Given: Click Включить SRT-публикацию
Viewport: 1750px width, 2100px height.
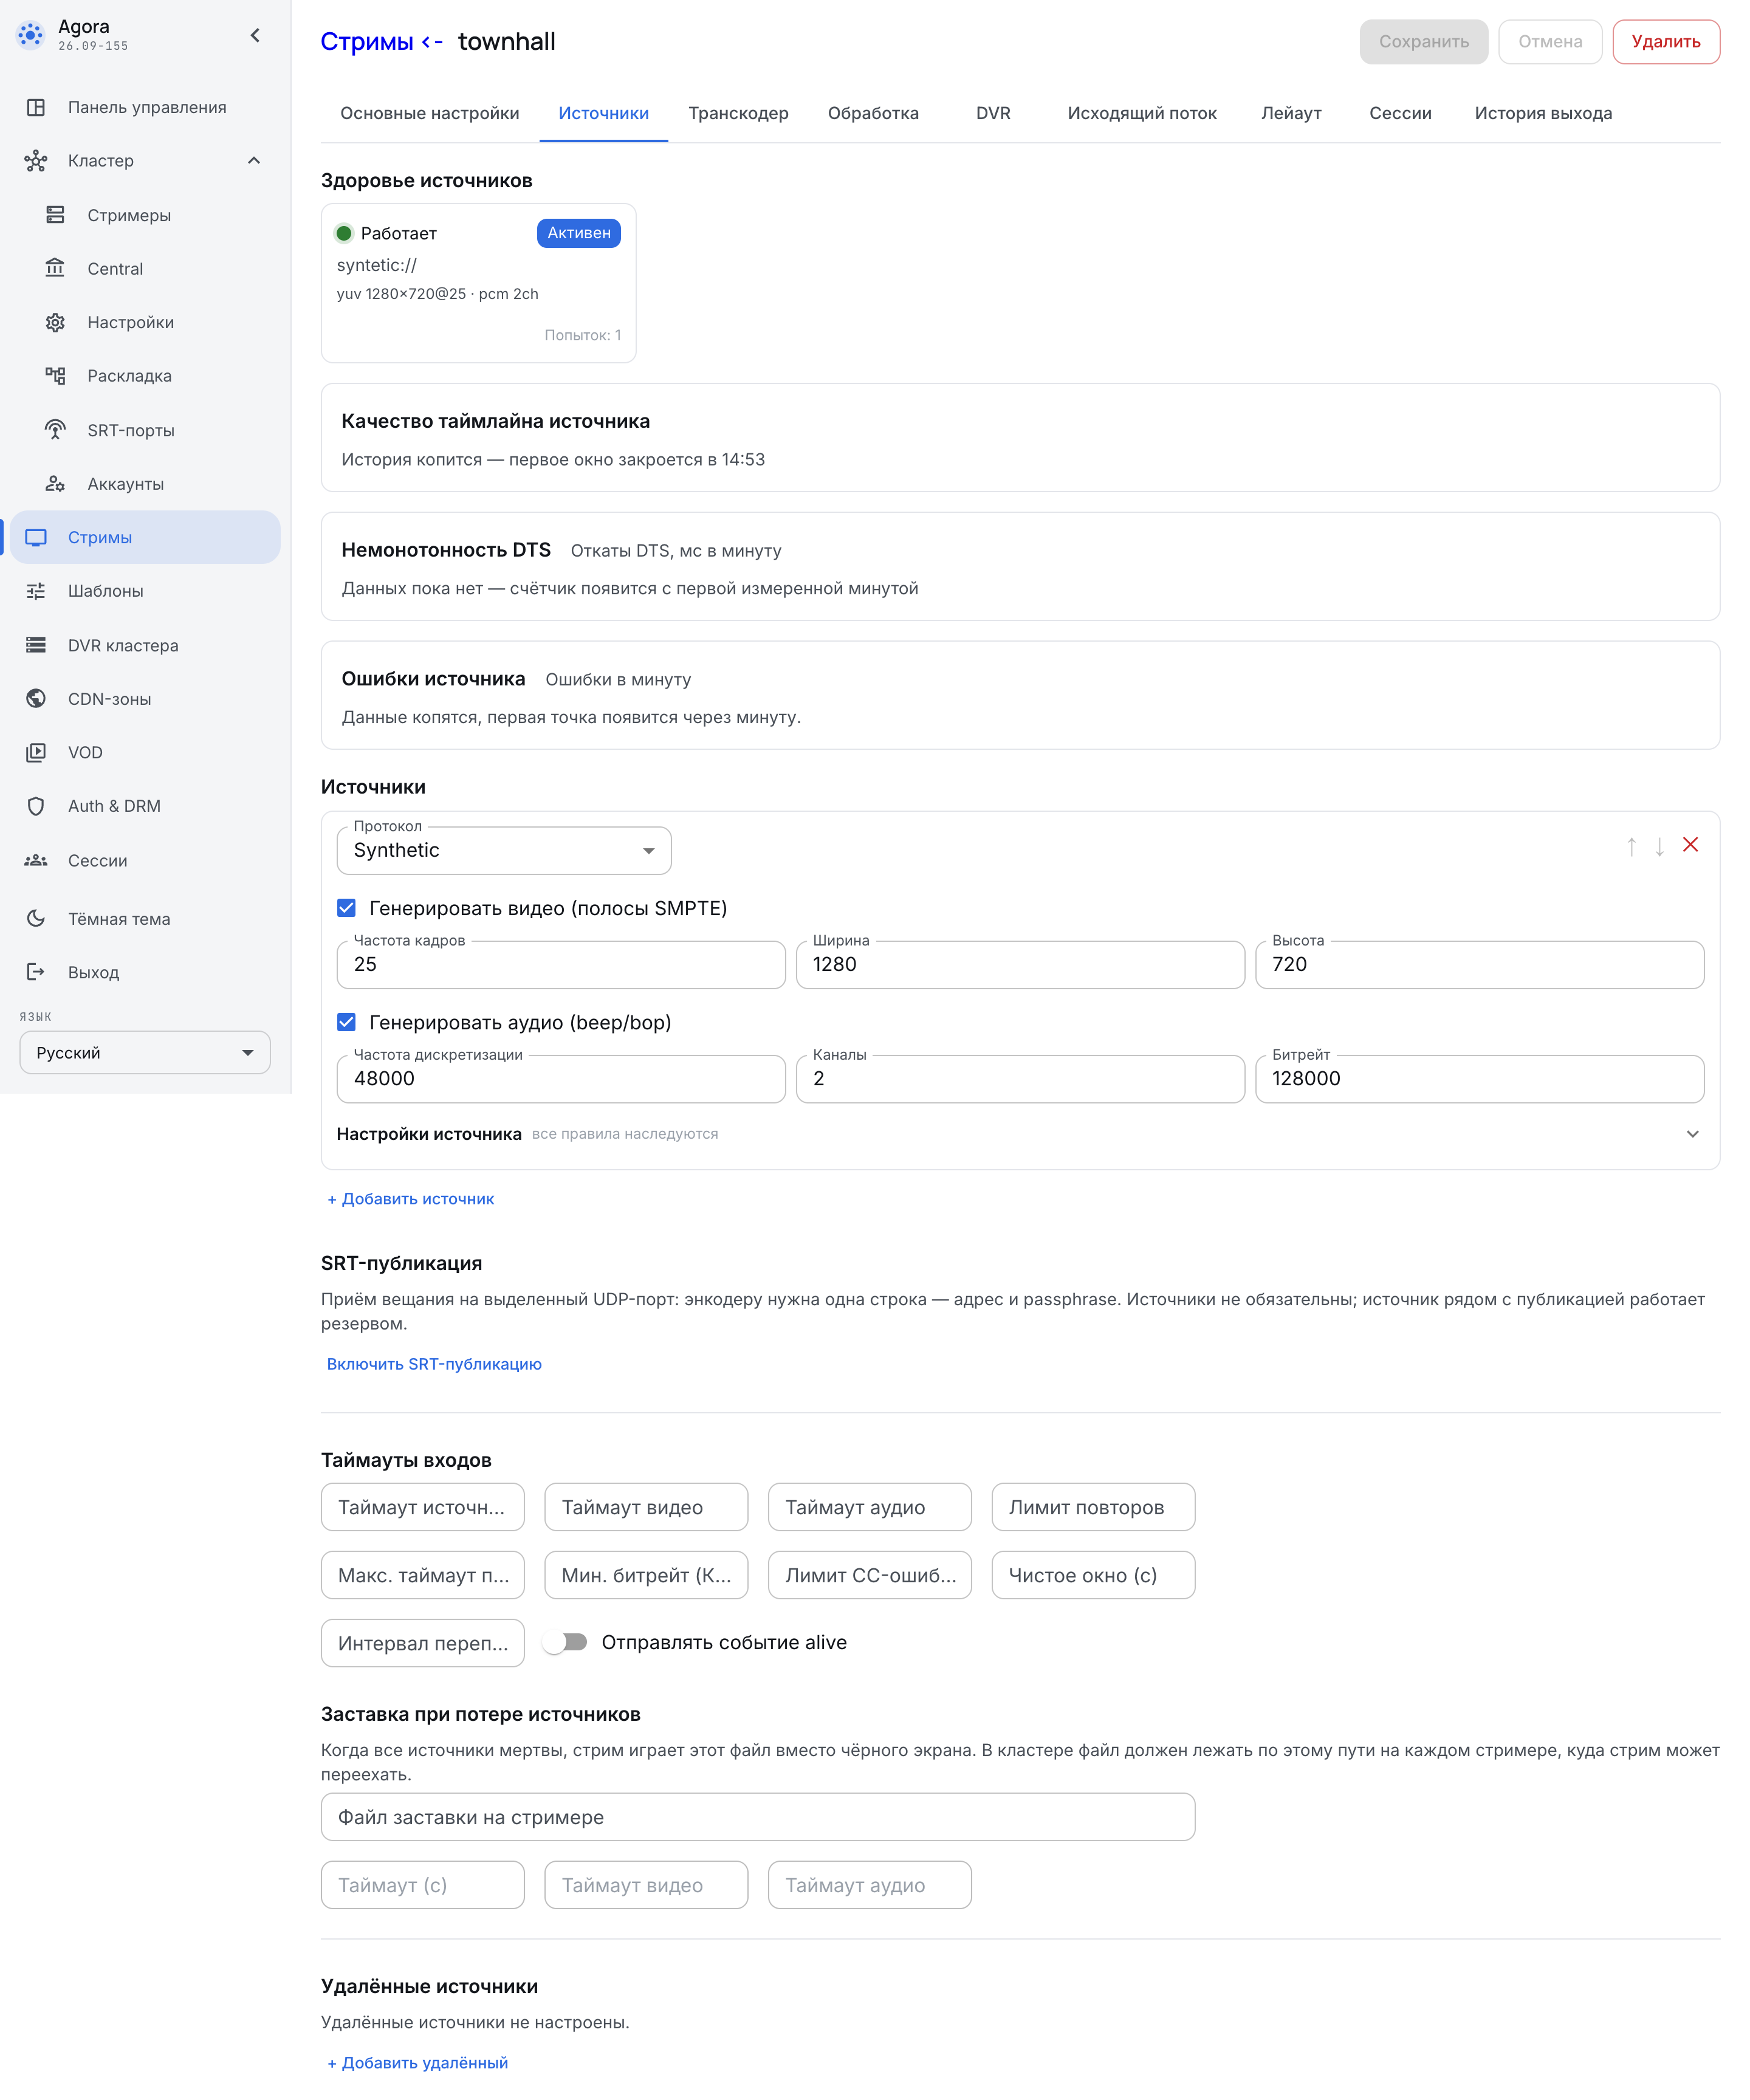Looking at the screenshot, I should click(x=434, y=1364).
